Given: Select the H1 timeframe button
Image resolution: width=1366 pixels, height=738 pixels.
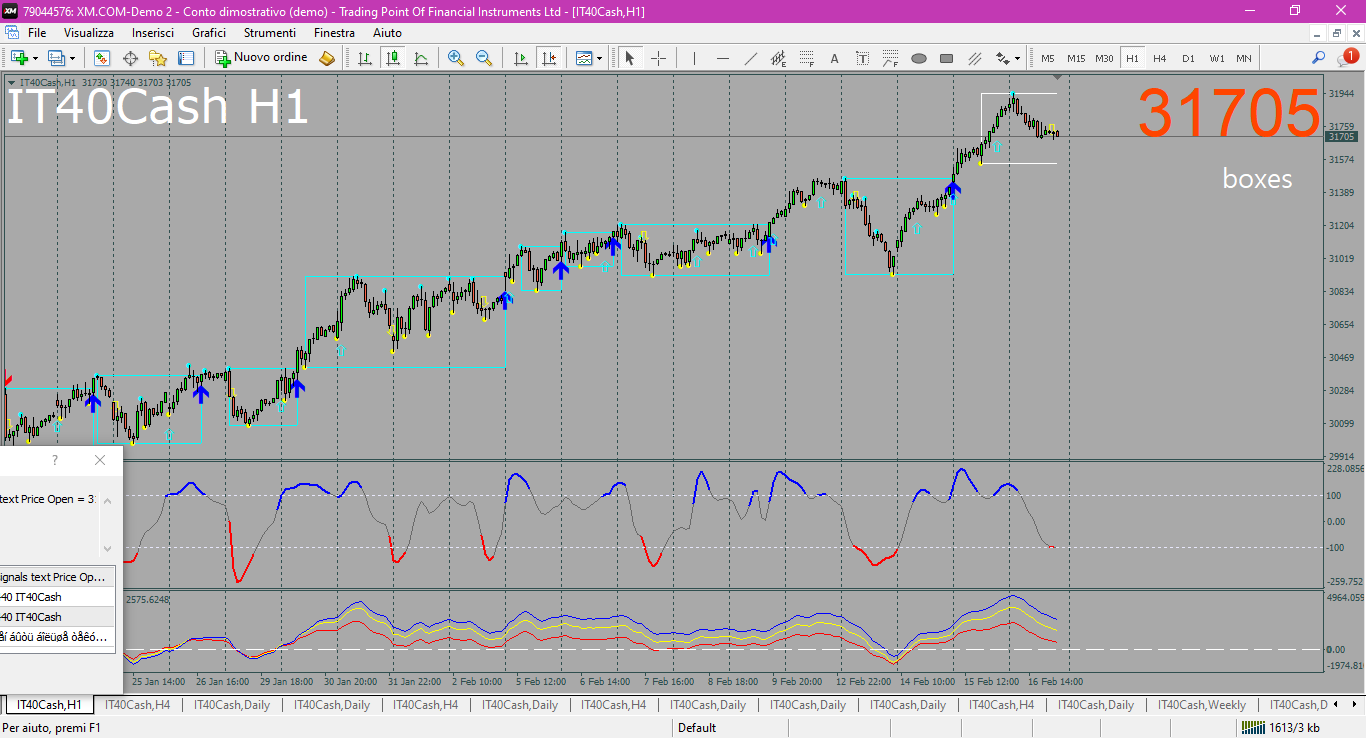Looking at the screenshot, I should [x=1132, y=58].
